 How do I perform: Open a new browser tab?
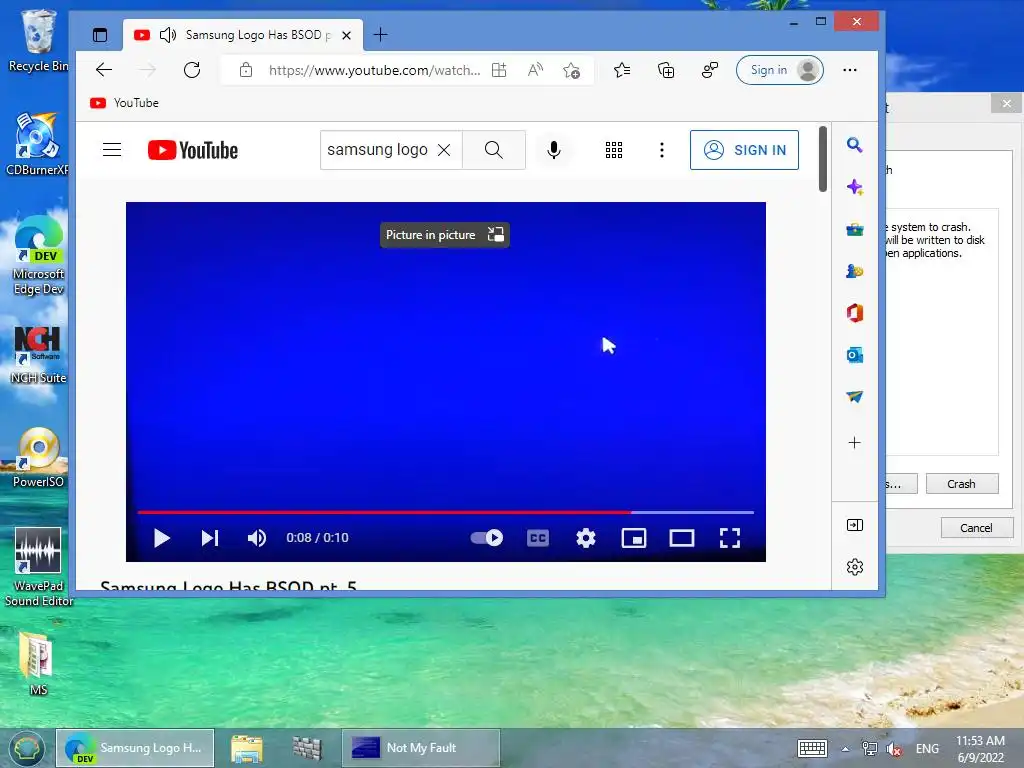[x=381, y=35]
